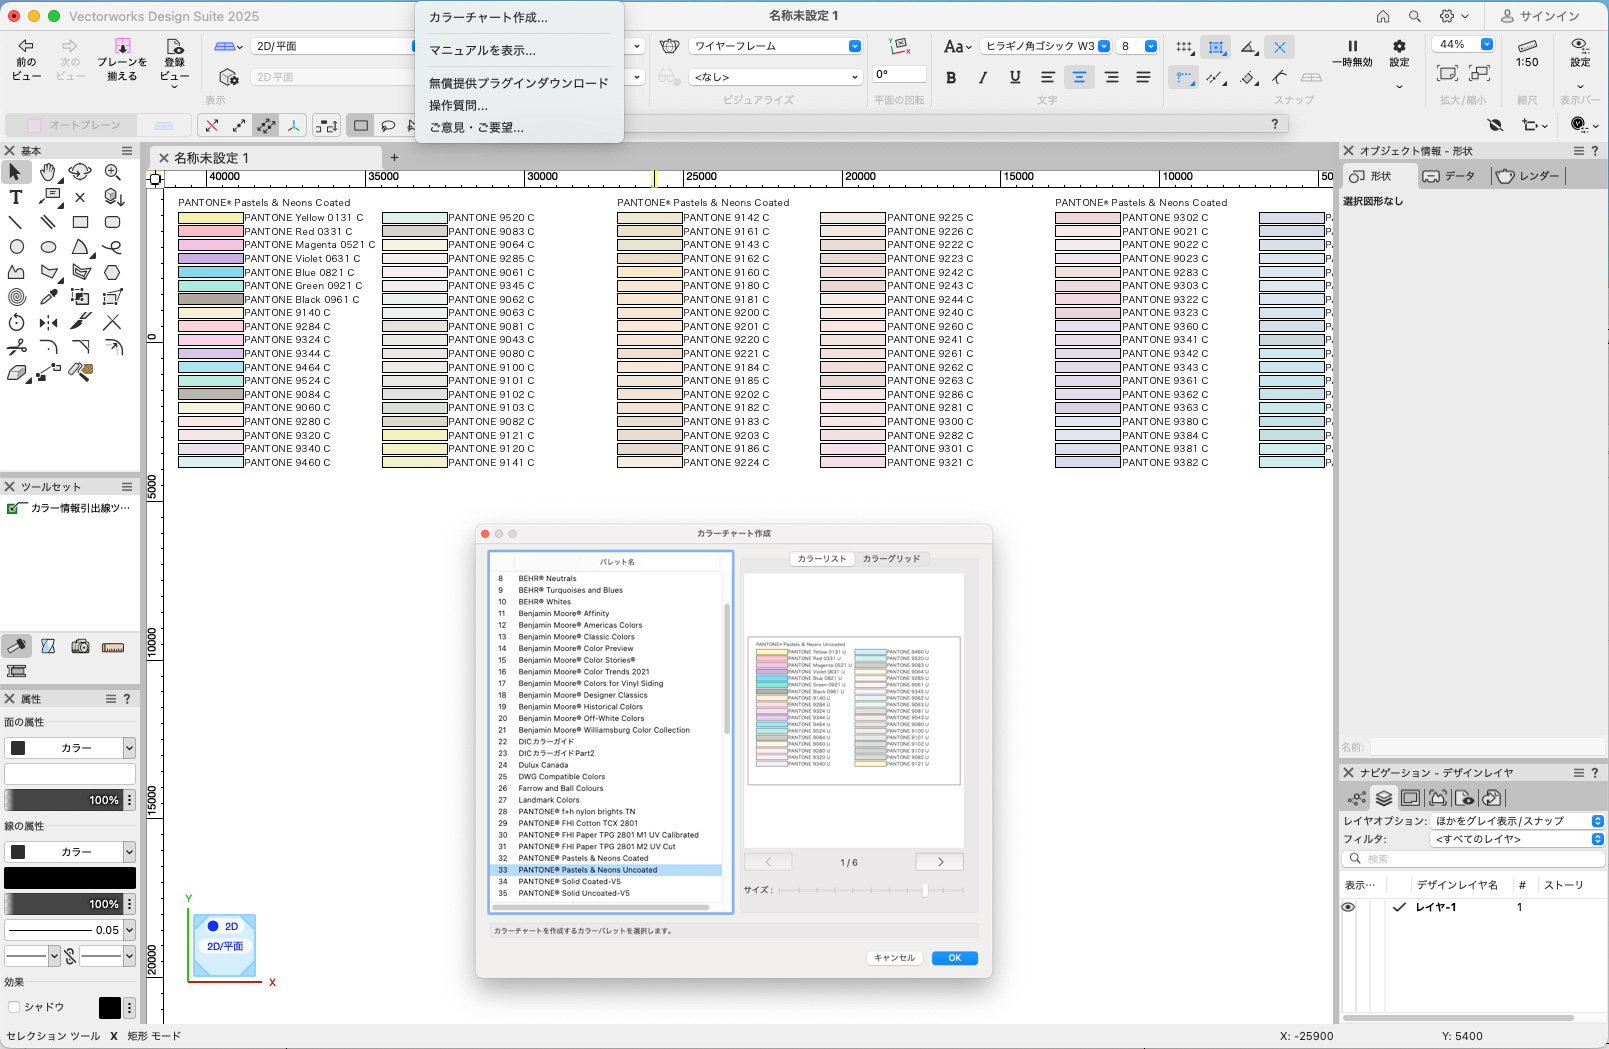Select the Spiral tool

tap(16, 297)
